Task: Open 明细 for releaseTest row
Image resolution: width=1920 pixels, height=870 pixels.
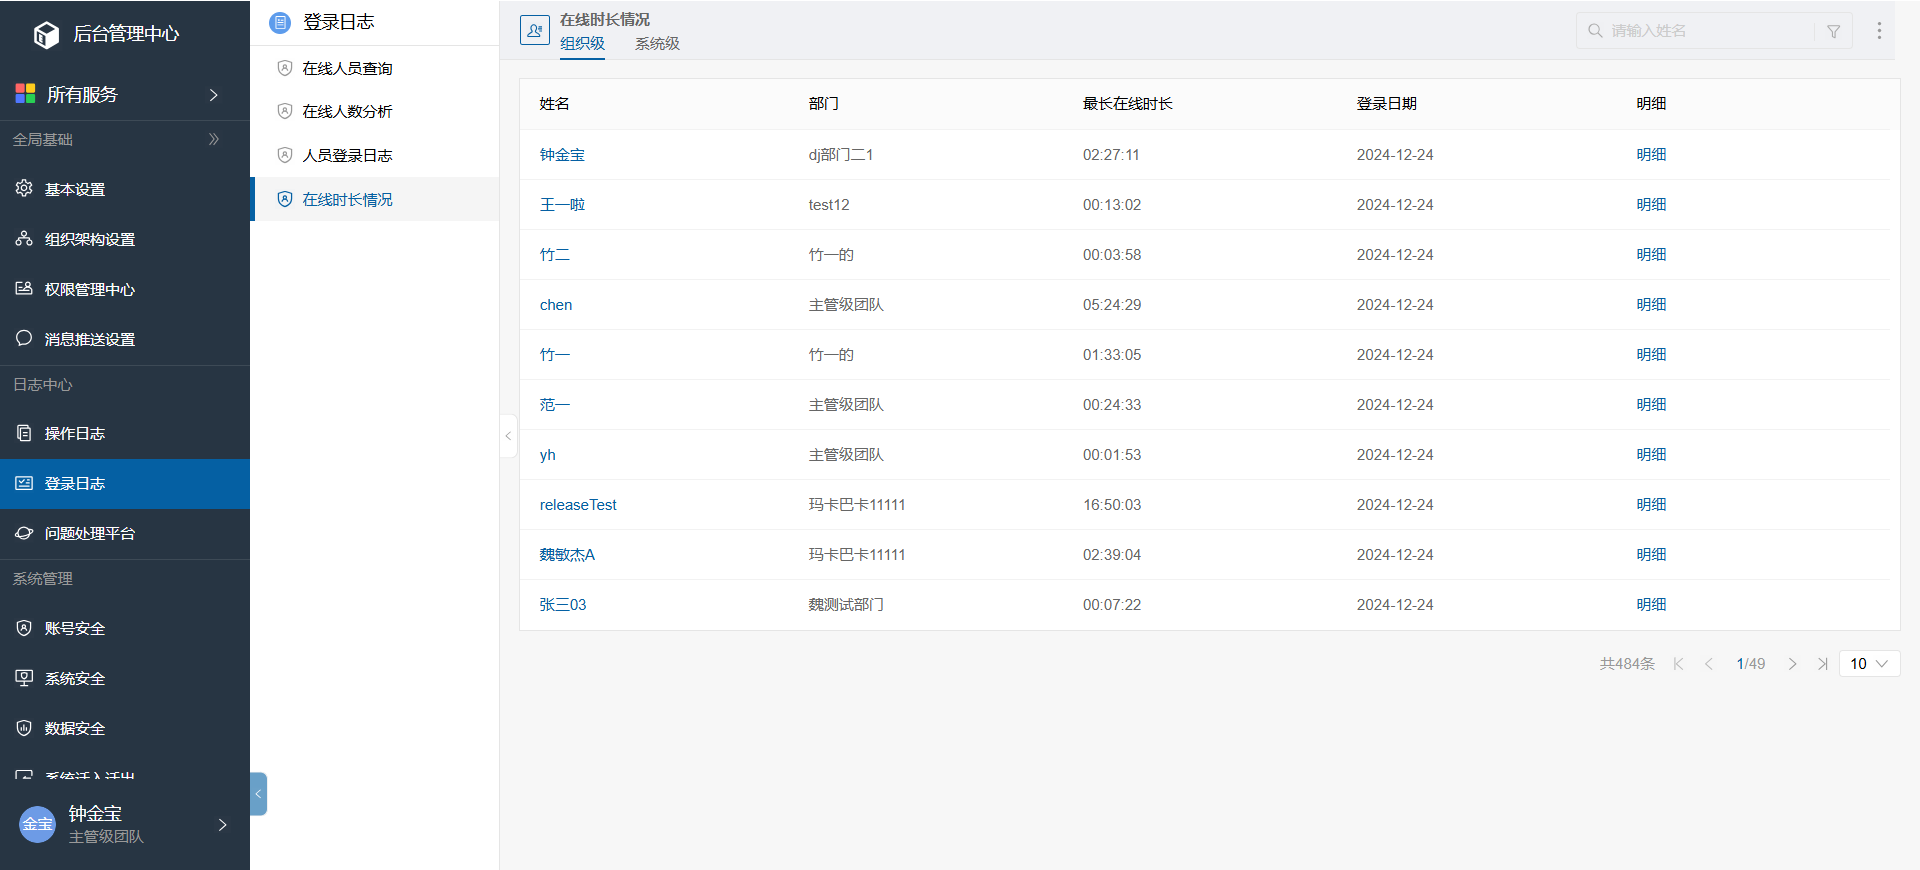Action: [x=1651, y=505]
